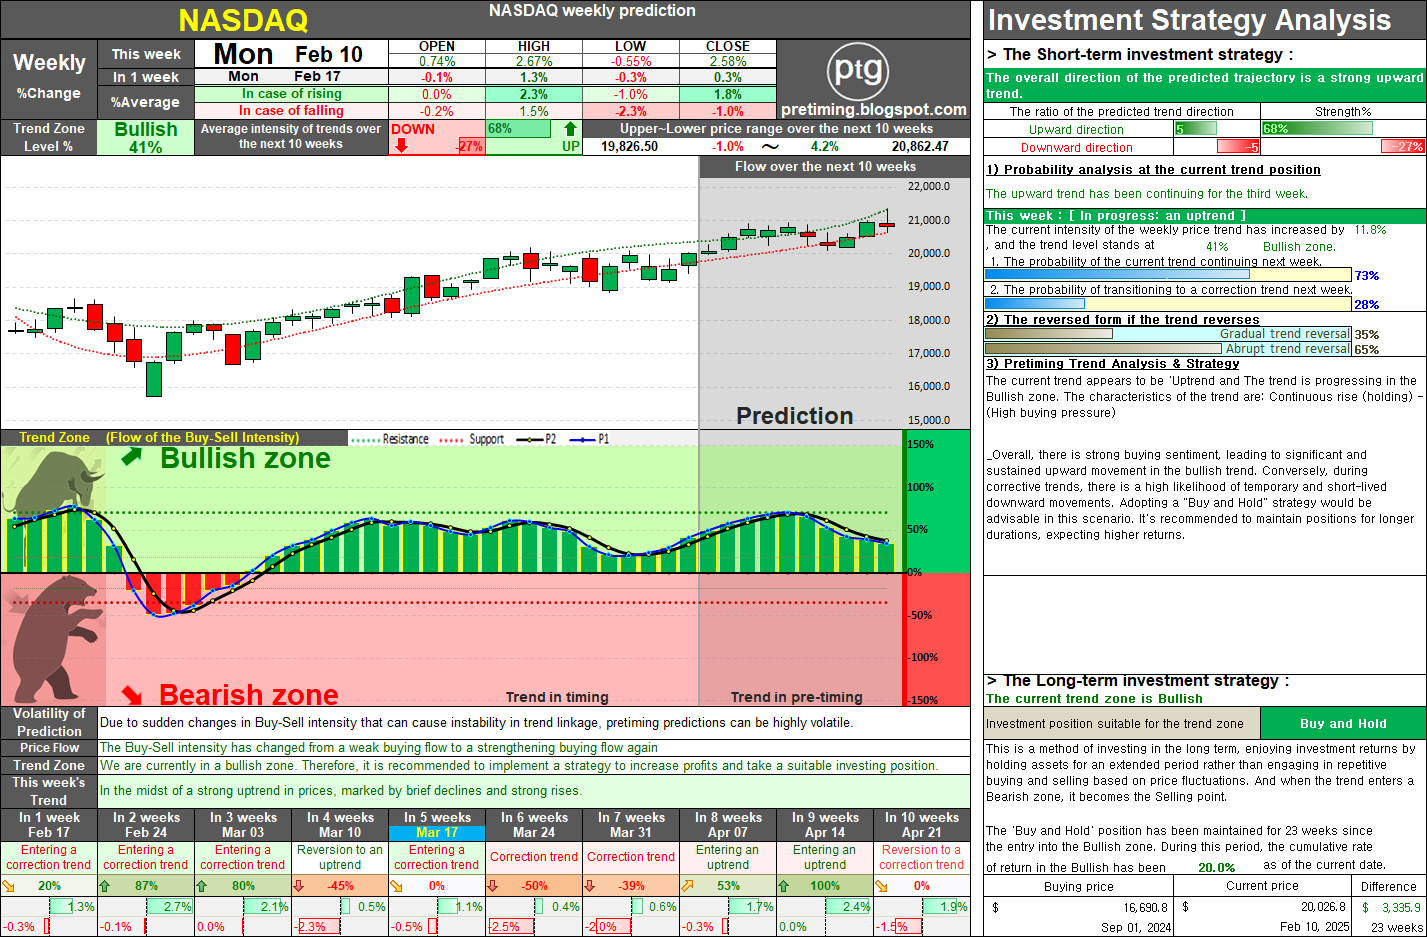Click the Price Flow row label
The height and width of the screenshot is (937, 1427).
click(x=49, y=747)
